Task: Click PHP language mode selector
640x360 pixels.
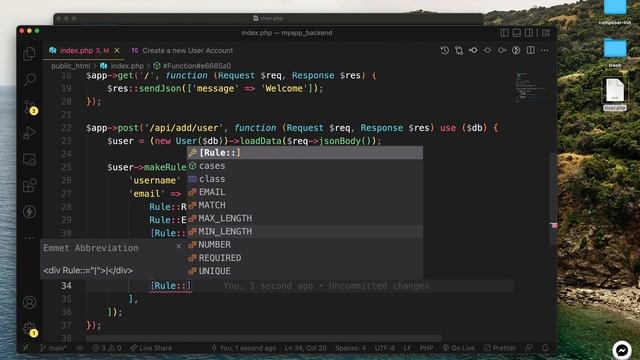Action: [427, 348]
